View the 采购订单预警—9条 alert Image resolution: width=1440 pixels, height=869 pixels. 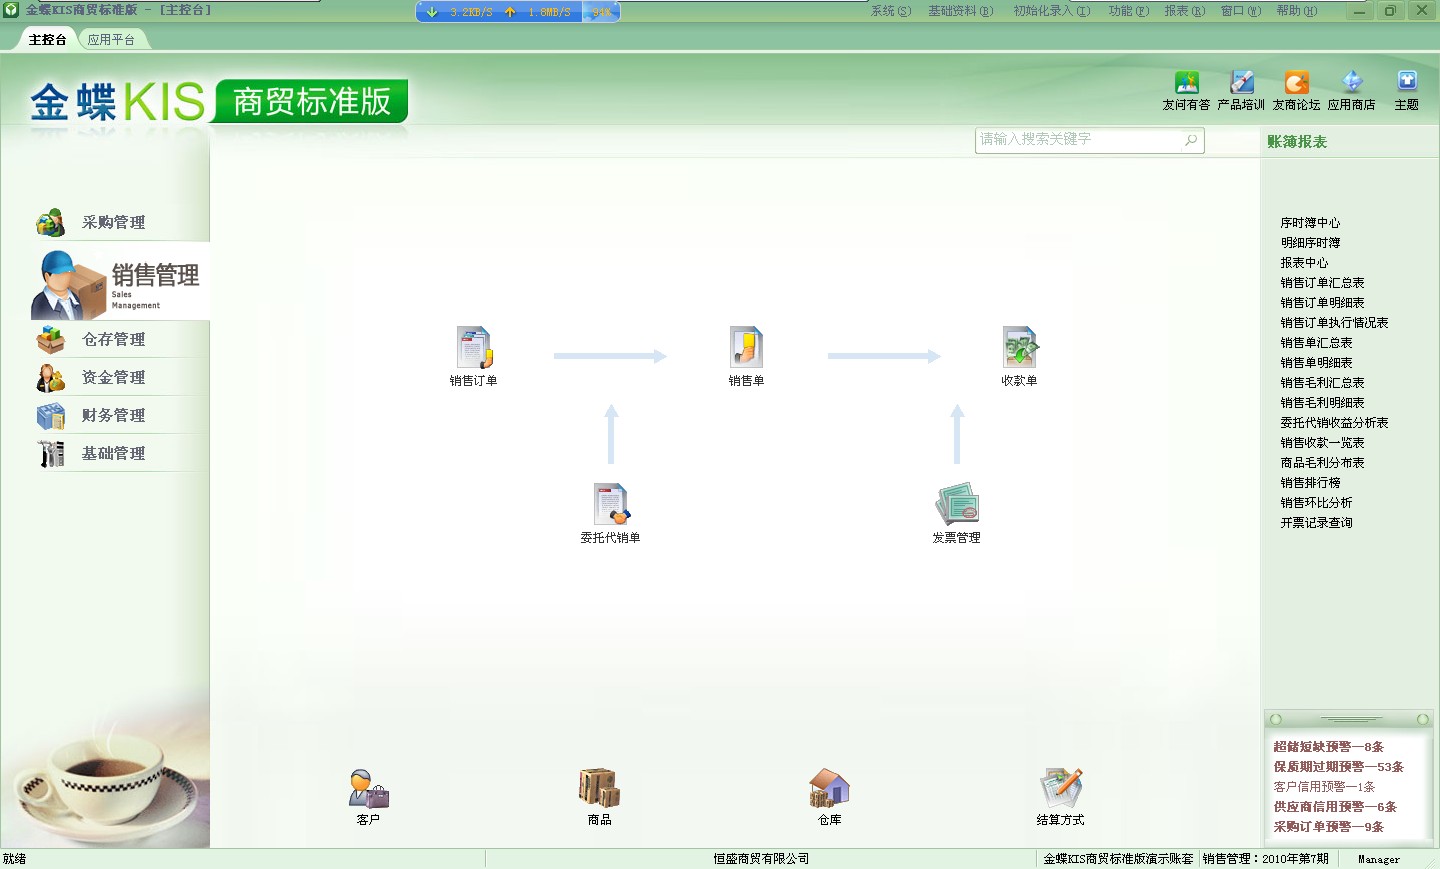click(x=1328, y=827)
